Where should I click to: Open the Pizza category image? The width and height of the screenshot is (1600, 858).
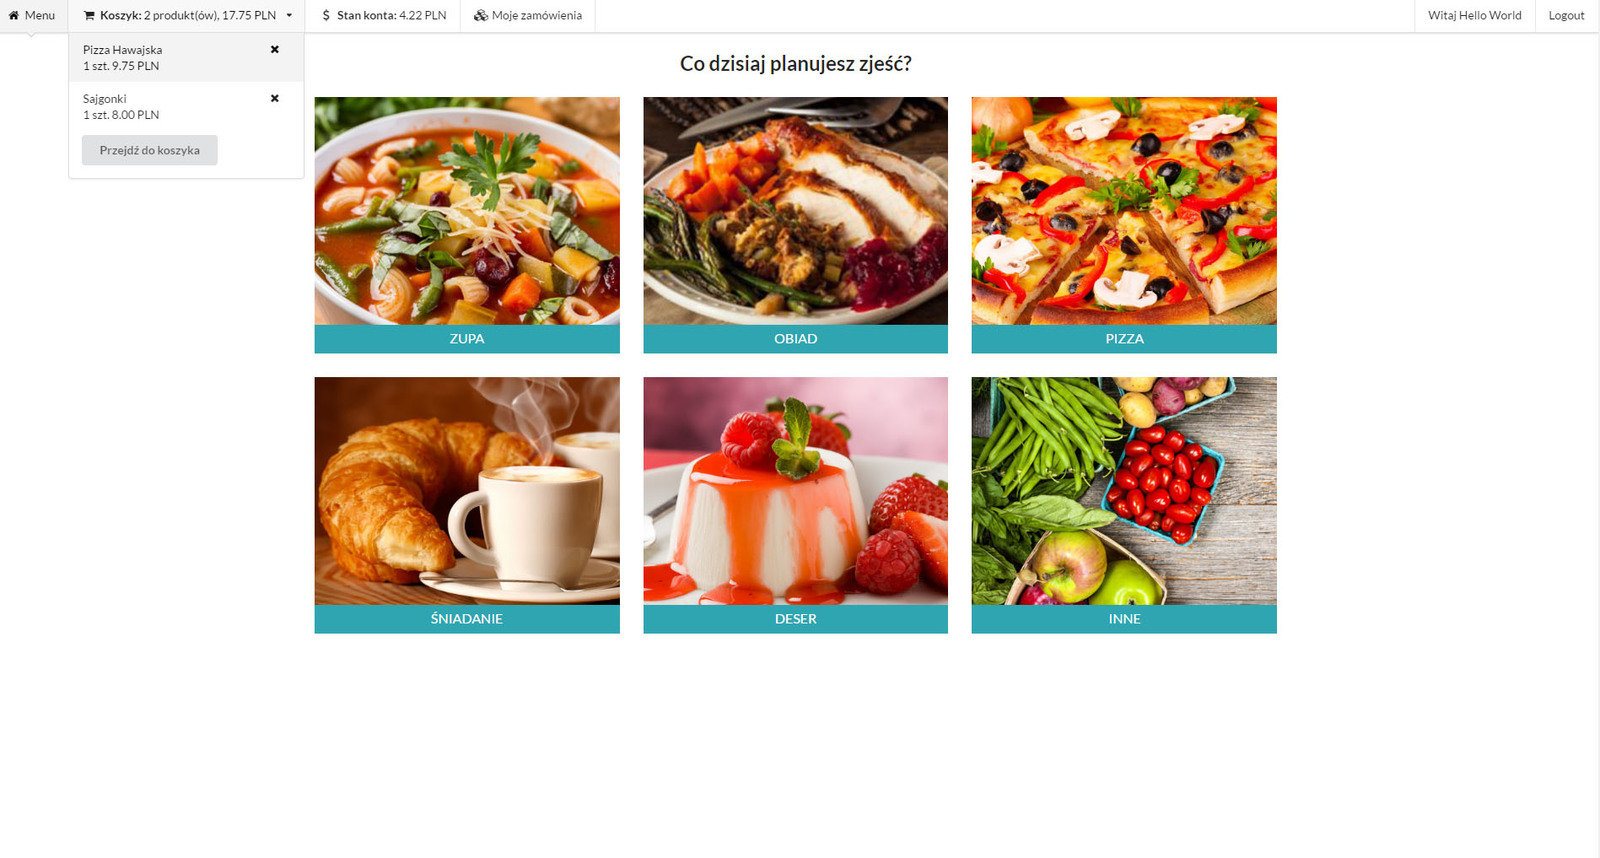coord(1124,211)
